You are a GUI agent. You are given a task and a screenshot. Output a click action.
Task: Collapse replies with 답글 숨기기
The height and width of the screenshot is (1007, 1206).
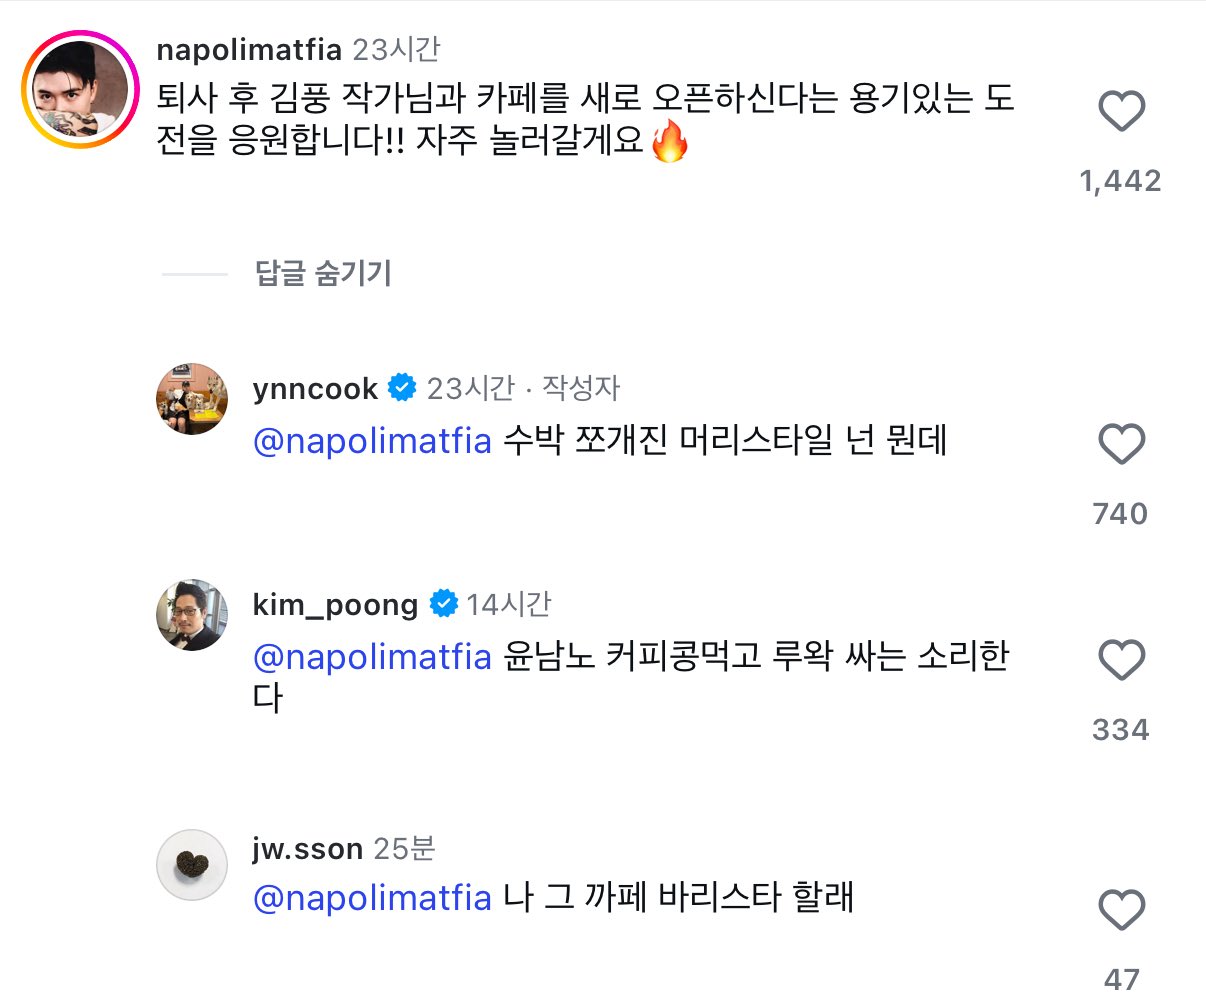point(323,273)
